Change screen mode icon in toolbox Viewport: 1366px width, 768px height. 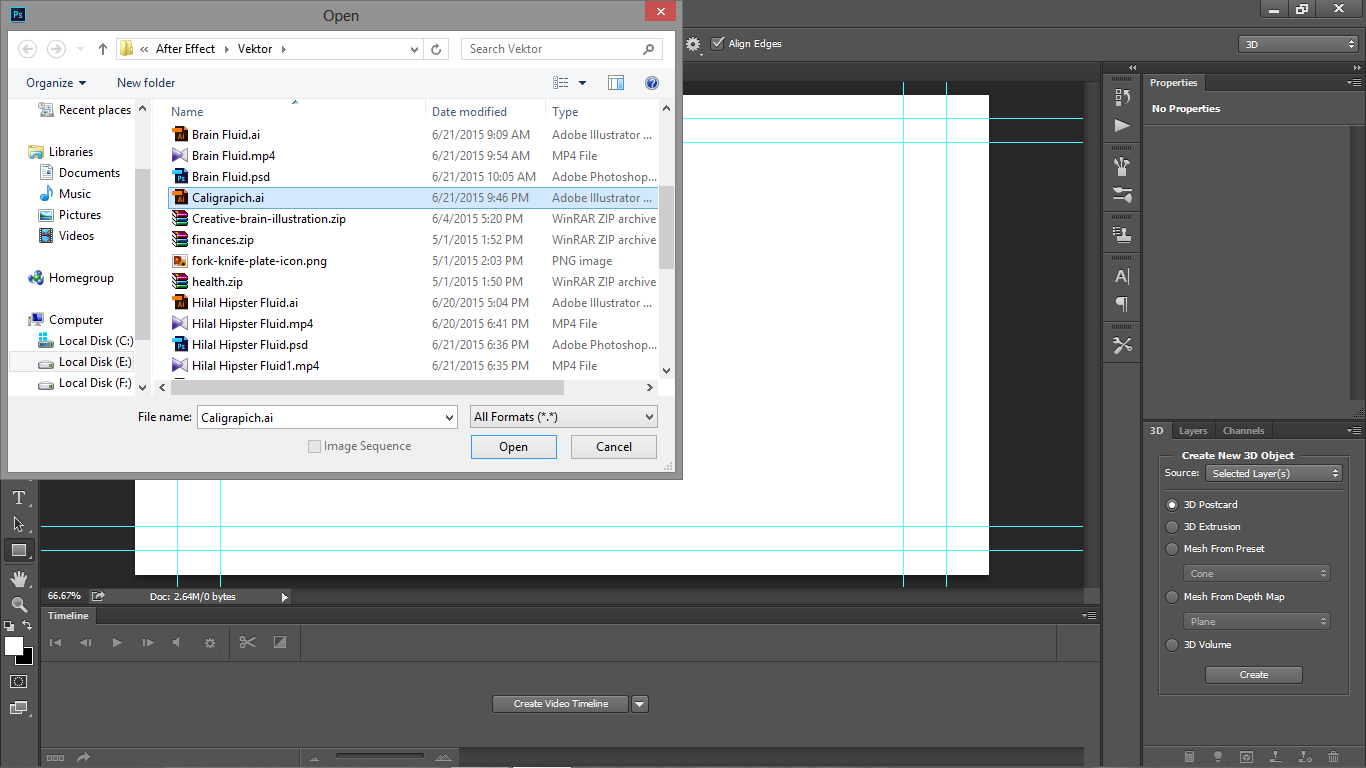19,708
